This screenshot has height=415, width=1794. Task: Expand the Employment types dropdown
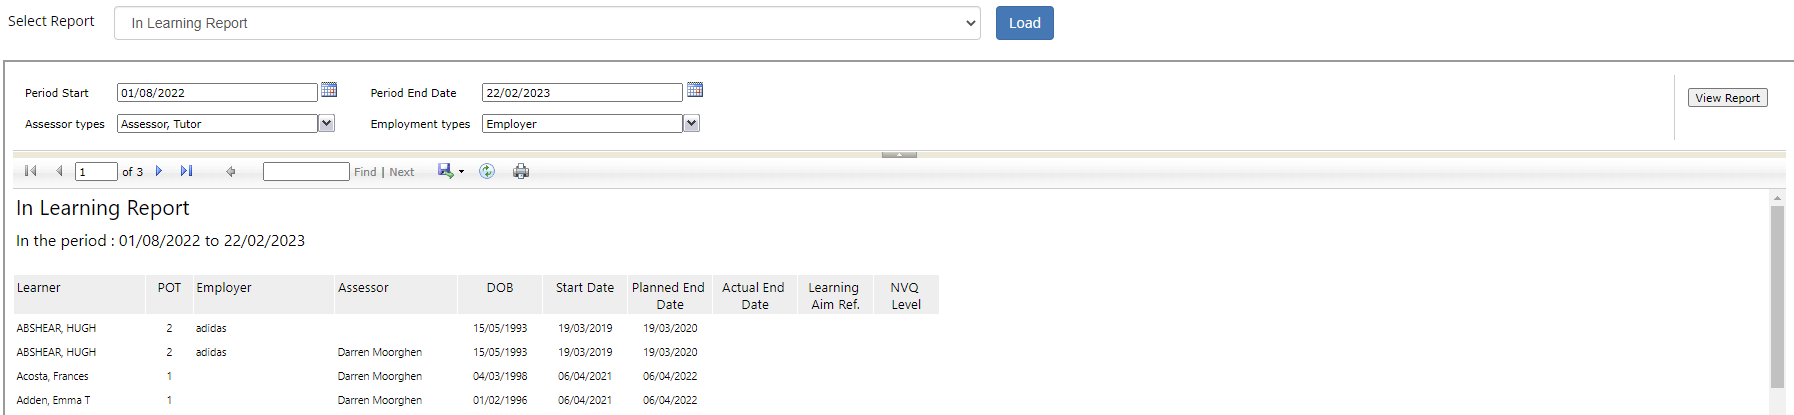pos(691,123)
